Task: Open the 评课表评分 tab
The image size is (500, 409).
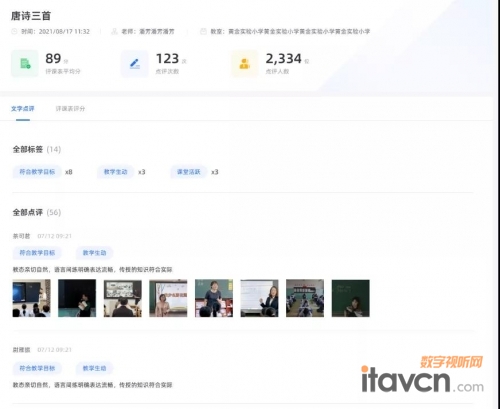Action: click(x=70, y=109)
